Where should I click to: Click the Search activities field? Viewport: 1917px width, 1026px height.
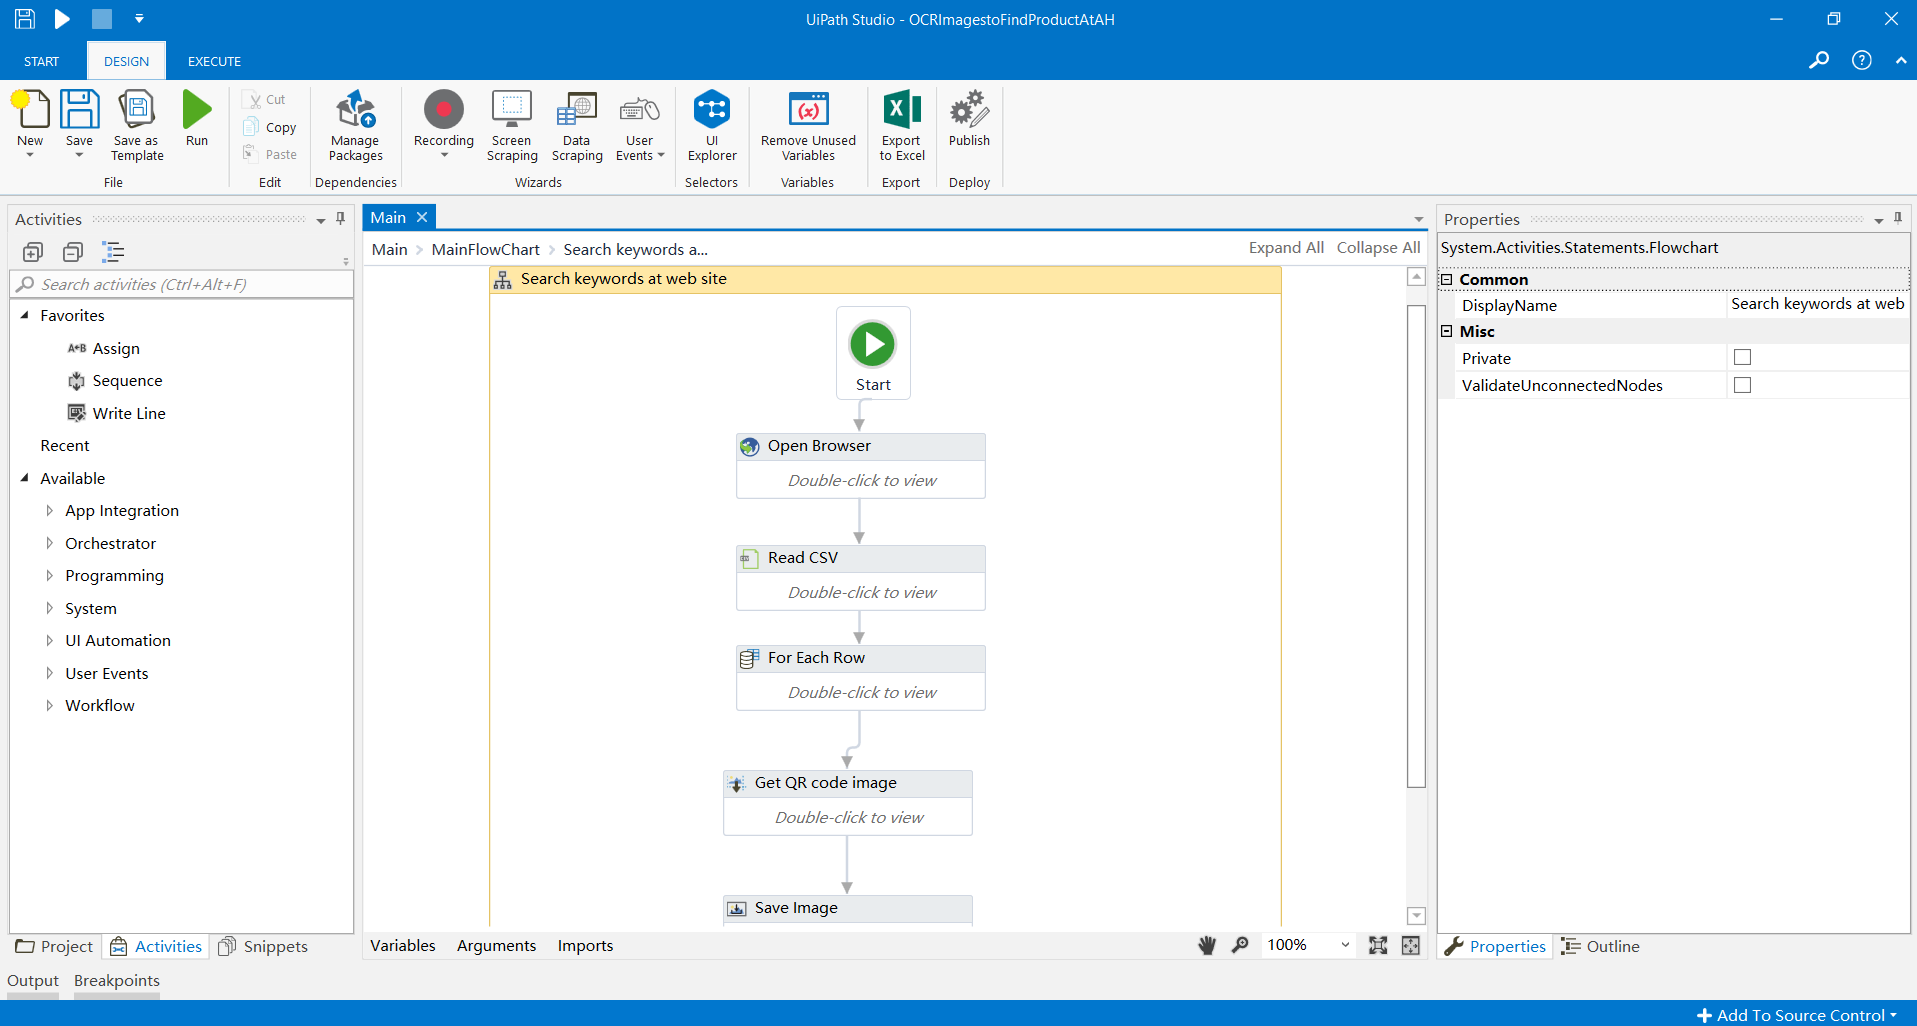[x=182, y=284]
